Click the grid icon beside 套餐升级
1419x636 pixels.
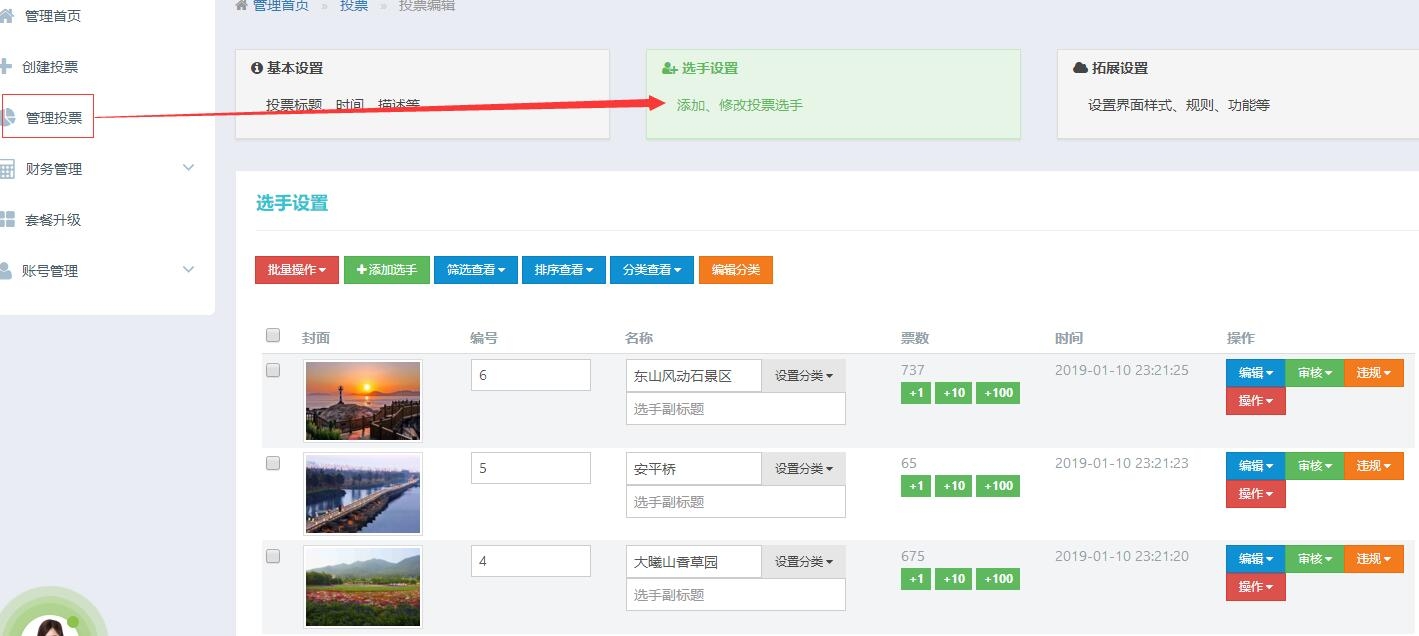pos(7,219)
